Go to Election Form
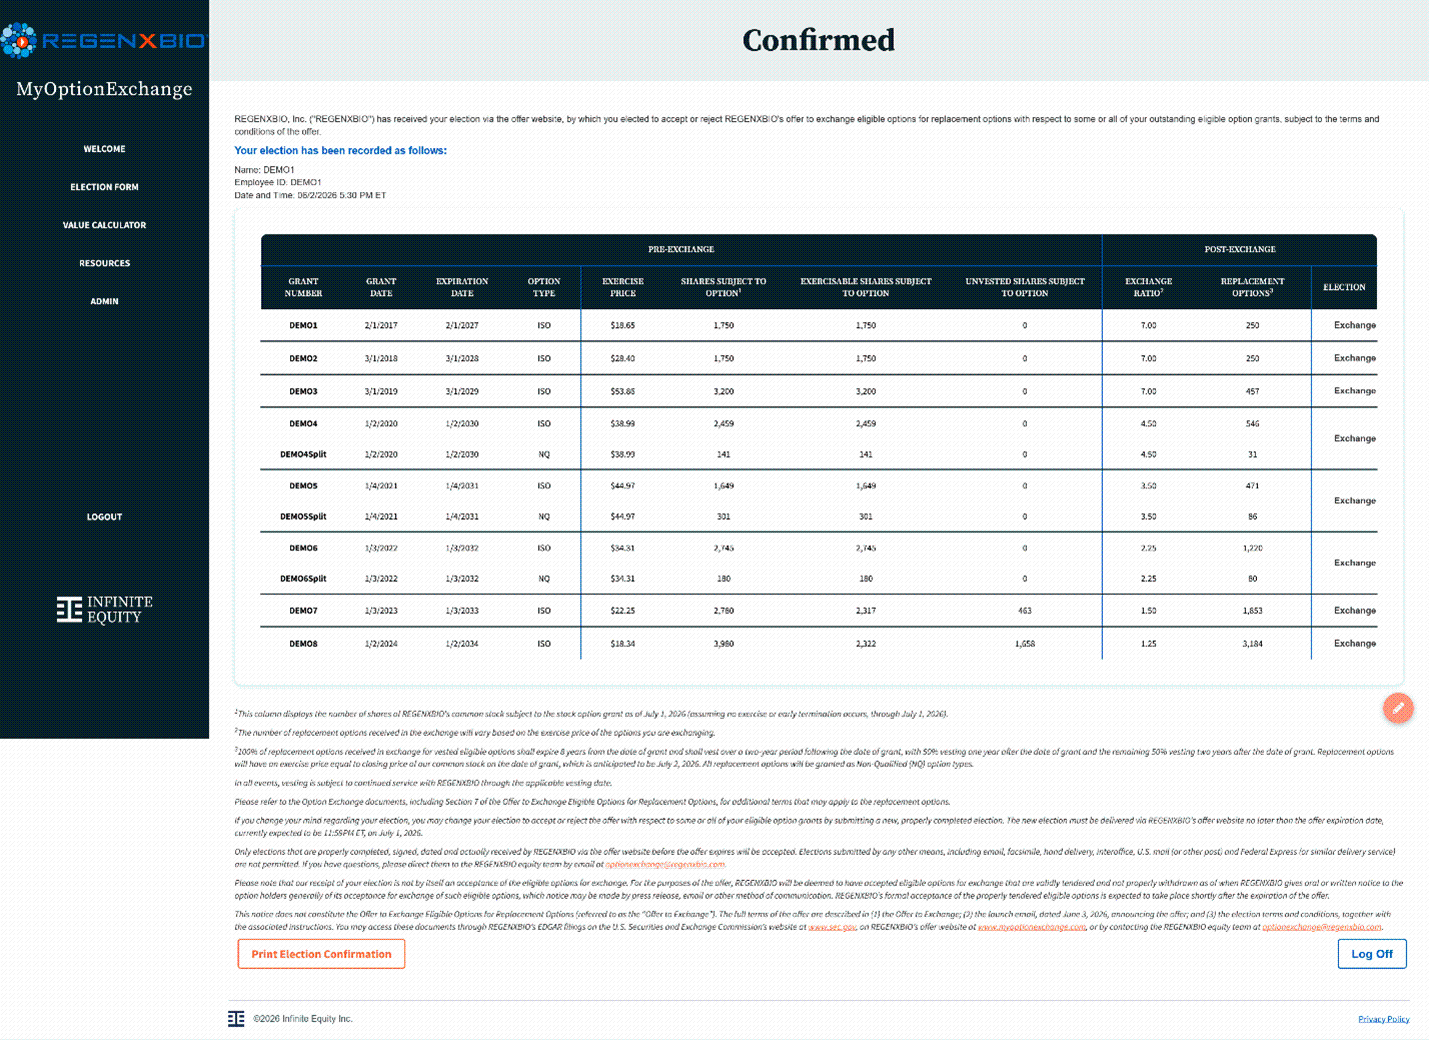1429x1040 pixels. click(x=105, y=187)
